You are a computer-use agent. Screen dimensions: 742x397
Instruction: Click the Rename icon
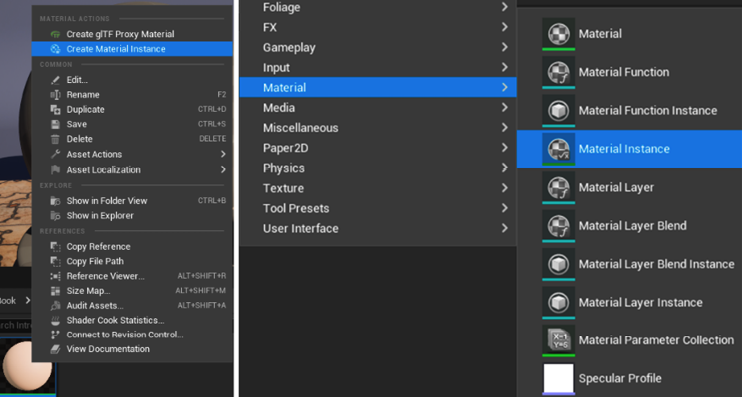(55, 95)
